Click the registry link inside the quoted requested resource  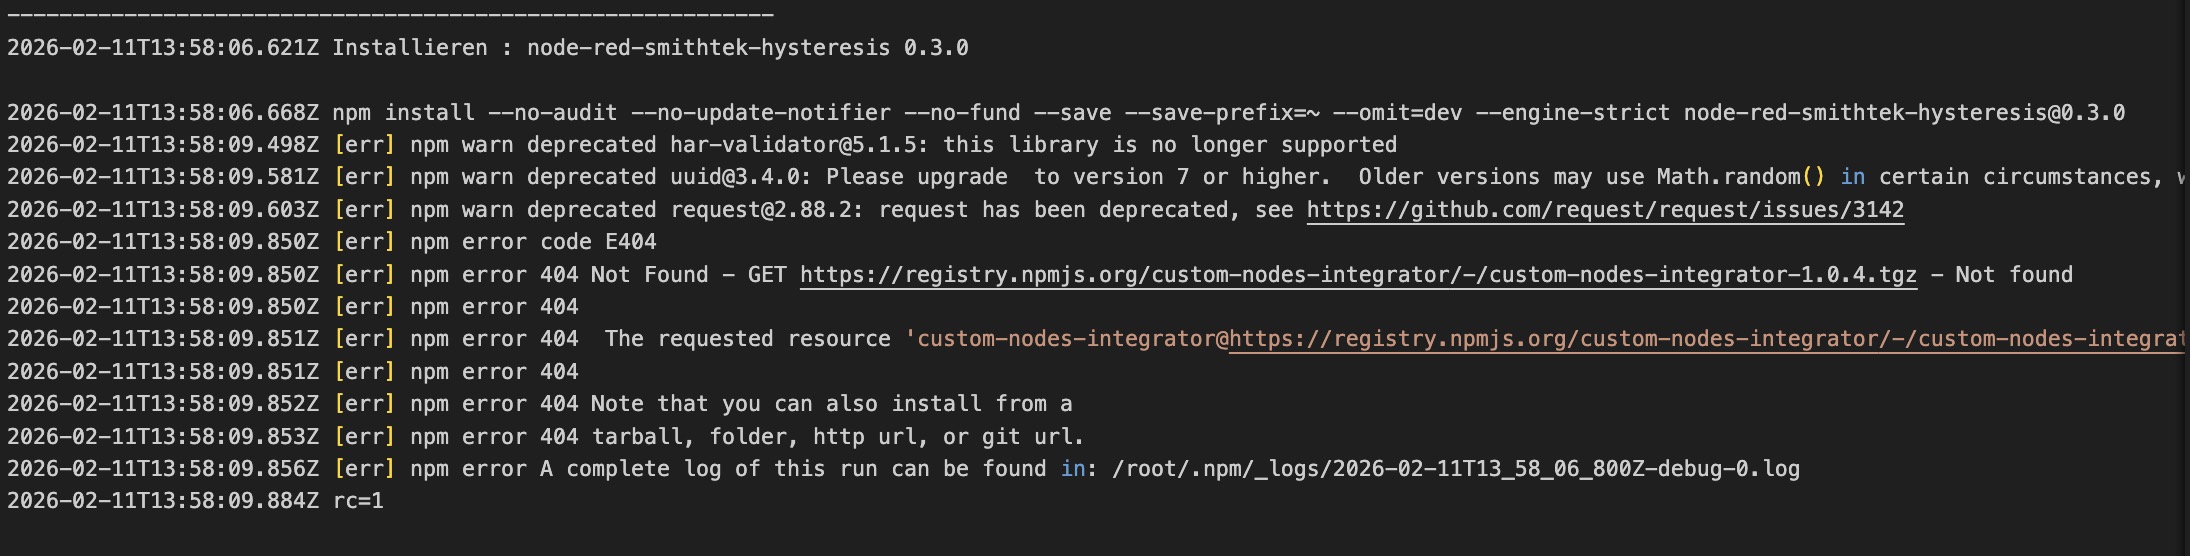1700,339
